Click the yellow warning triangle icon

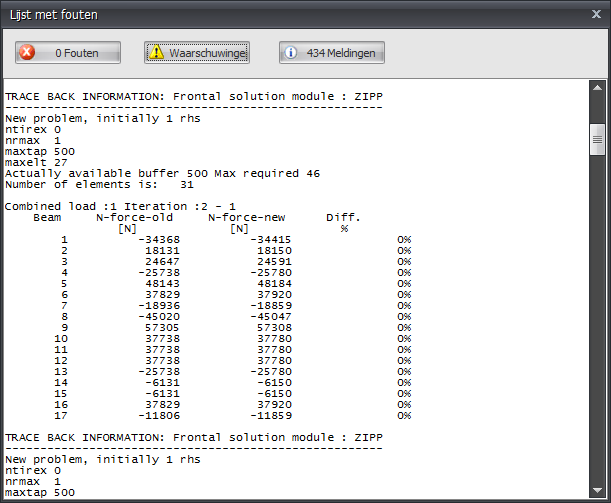(x=156, y=52)
